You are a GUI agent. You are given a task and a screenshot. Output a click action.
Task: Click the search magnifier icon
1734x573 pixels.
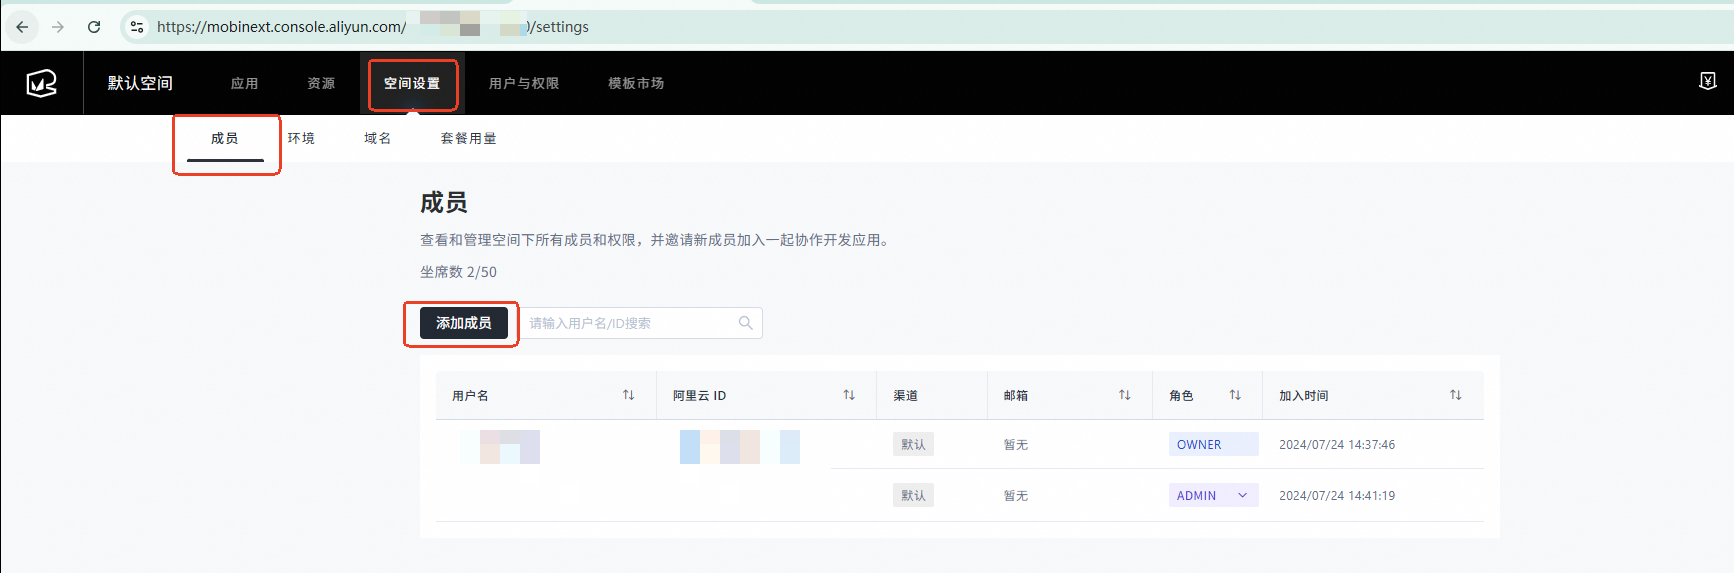point(745,323)
